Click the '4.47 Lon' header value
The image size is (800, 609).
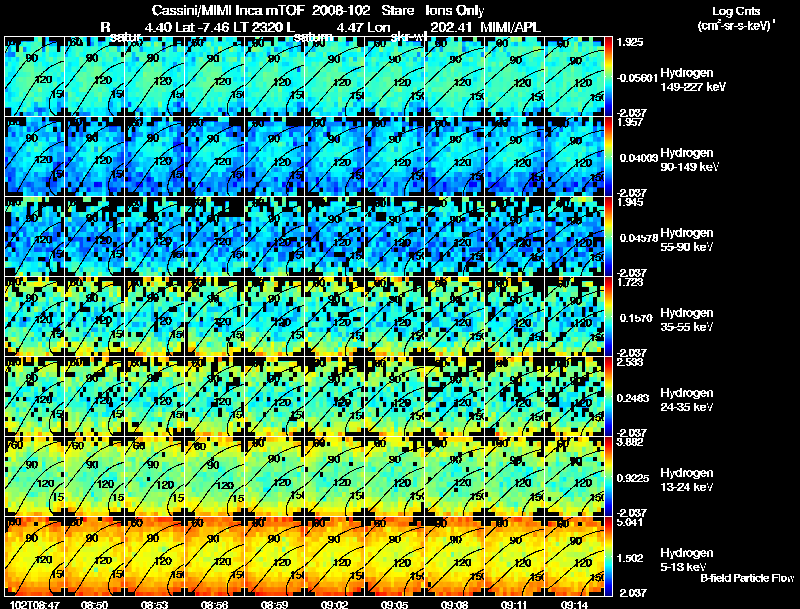(363, 27)
